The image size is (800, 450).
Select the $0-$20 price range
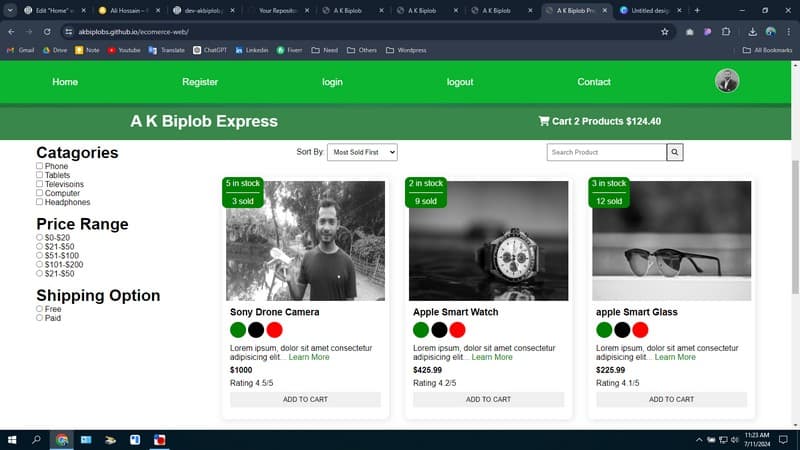pyautogui.click(x=39, y=237)
